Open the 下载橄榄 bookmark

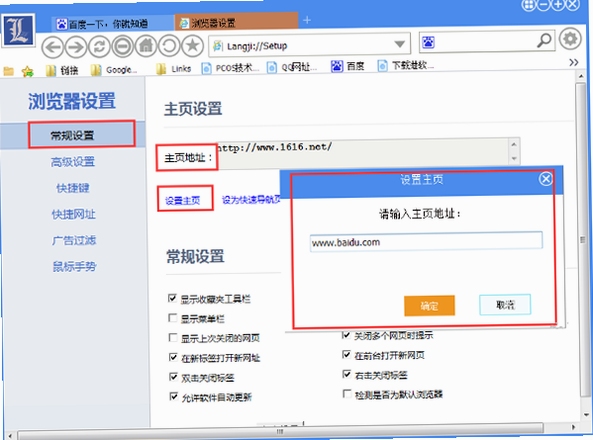tap(405, 65)
